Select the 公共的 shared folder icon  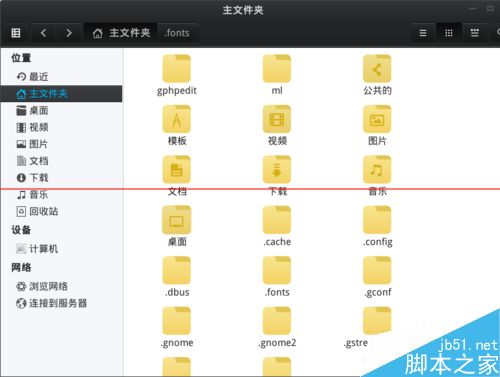[377, 69]
